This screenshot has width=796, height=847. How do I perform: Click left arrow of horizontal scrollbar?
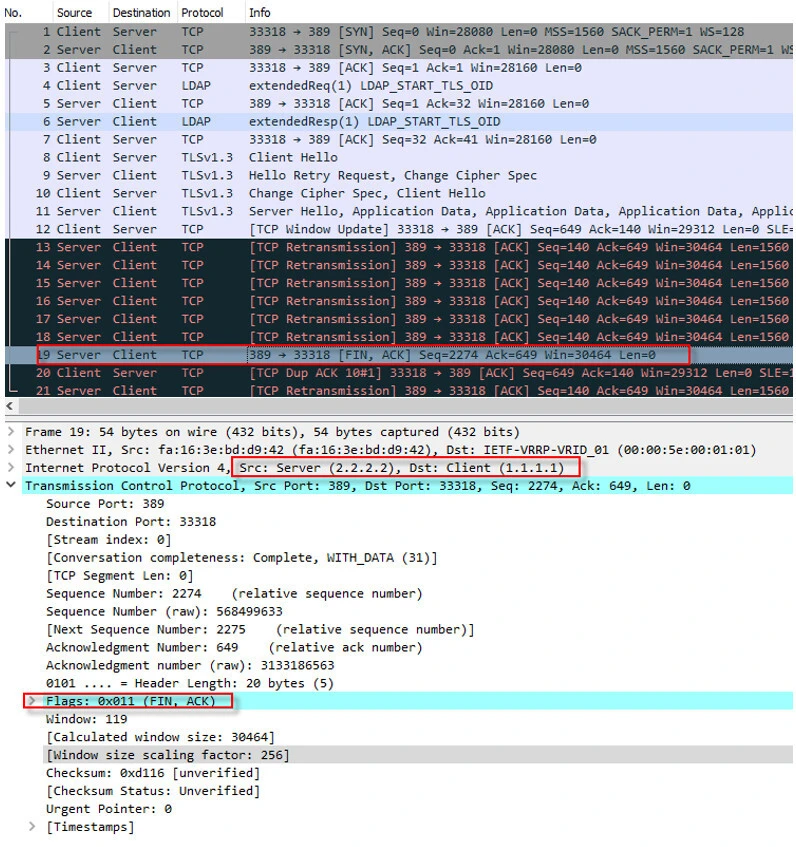coord(10,408)
